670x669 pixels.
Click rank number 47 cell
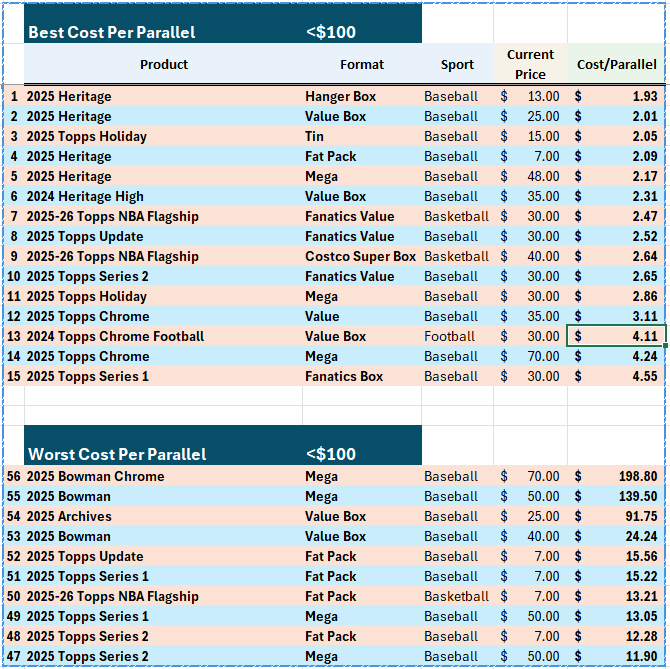tap(14, 657)
